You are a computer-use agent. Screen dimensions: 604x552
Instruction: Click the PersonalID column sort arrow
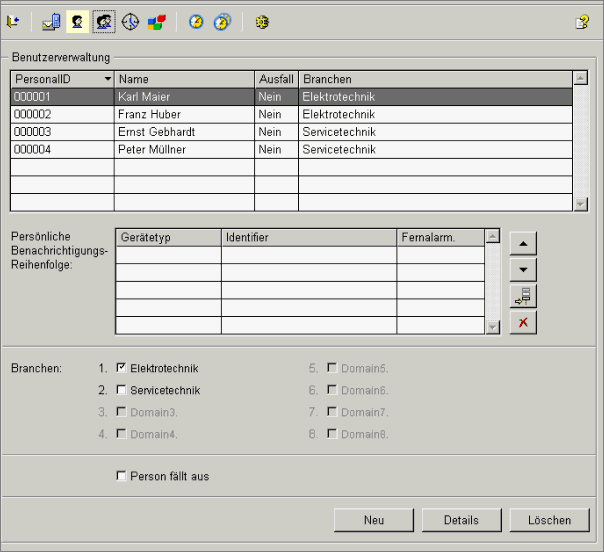[x=106, y=79]
